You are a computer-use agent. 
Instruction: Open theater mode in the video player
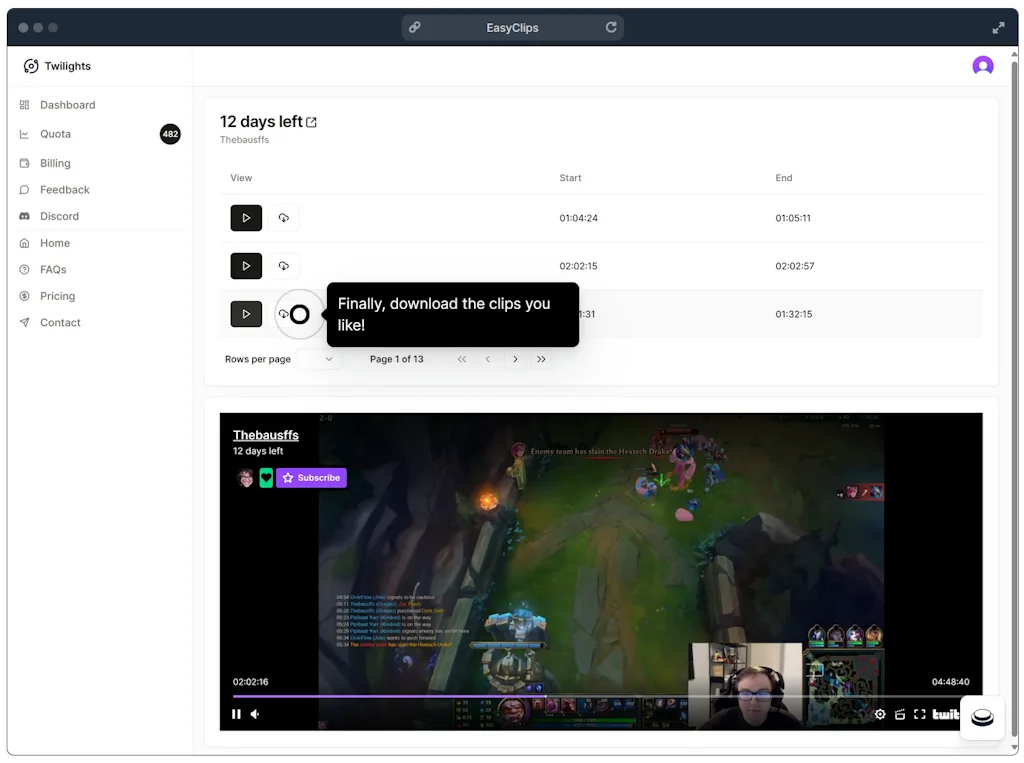coord(900,714)
